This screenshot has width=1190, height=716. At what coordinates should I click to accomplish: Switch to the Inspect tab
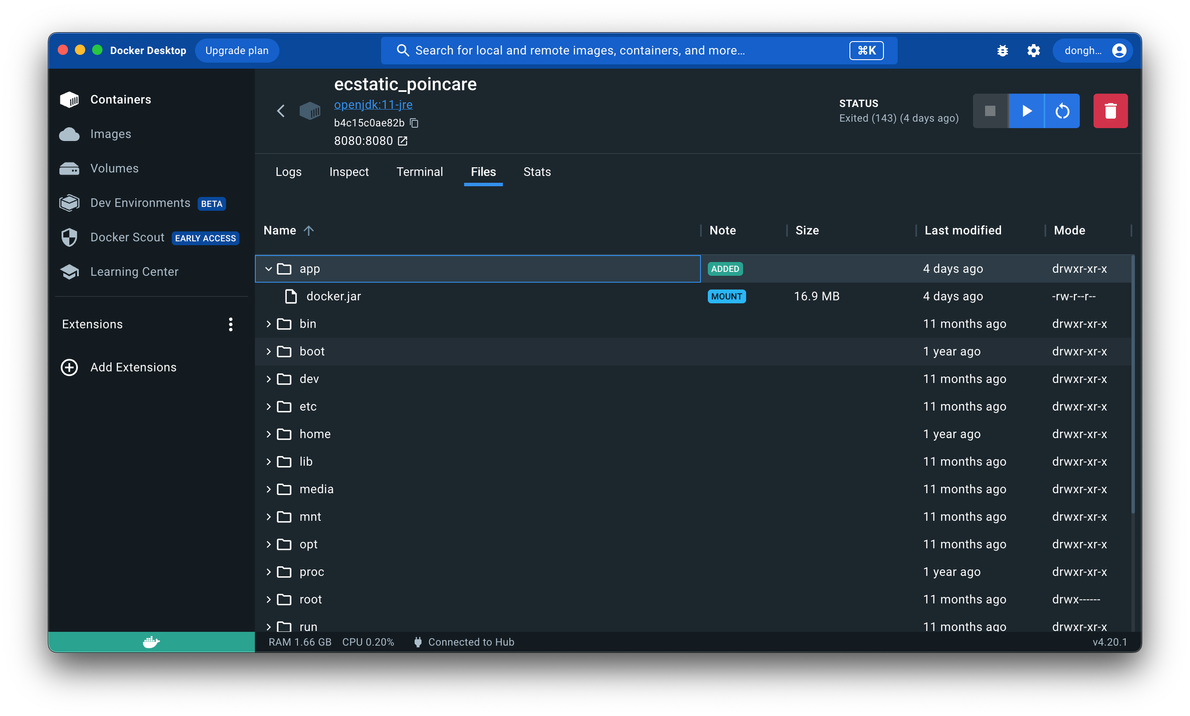coord(349,172)
